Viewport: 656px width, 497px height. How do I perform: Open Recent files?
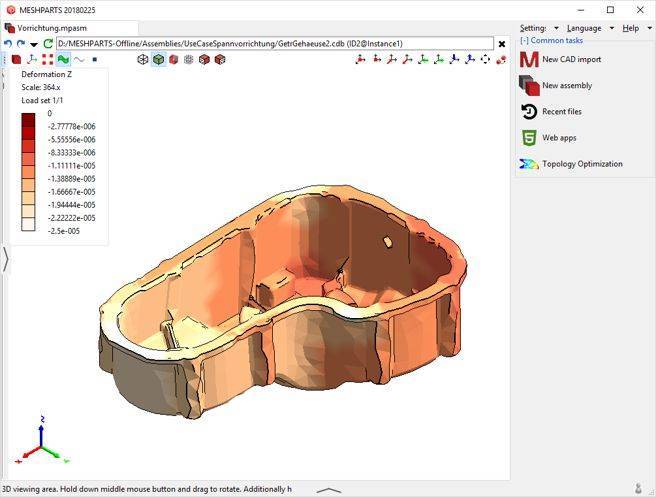[x=561, y=112]
